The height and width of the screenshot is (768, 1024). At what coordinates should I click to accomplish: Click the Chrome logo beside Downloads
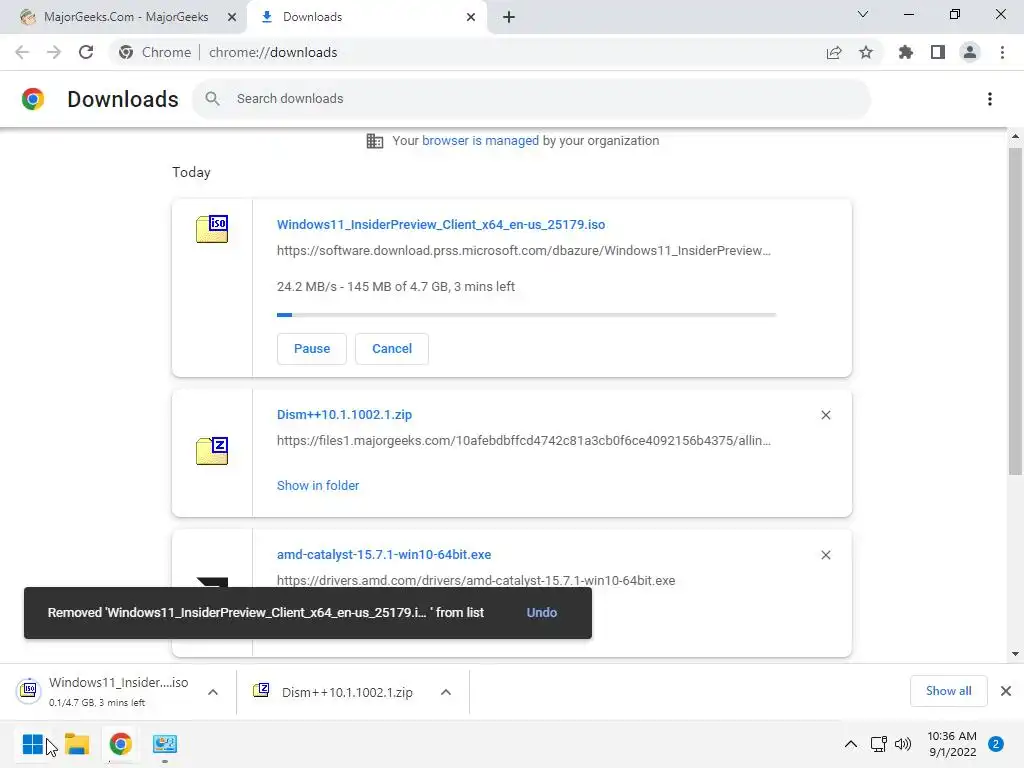click(33, 99)
